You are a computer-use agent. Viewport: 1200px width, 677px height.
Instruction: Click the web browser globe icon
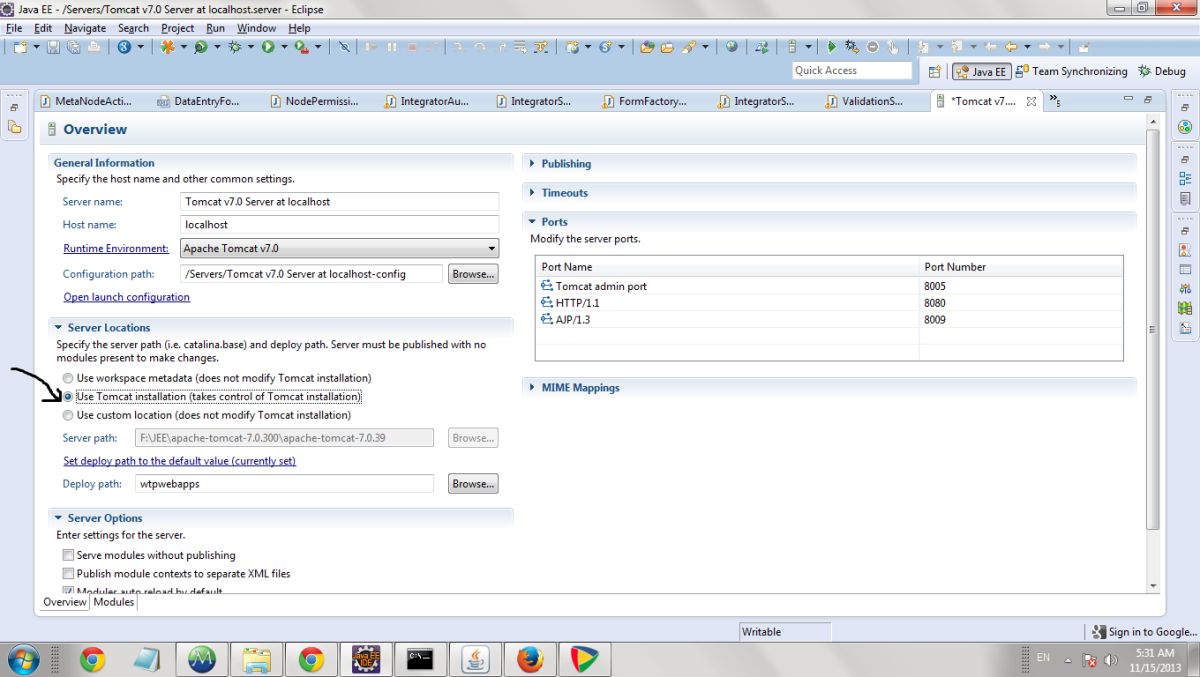click(x=732, y=46)
